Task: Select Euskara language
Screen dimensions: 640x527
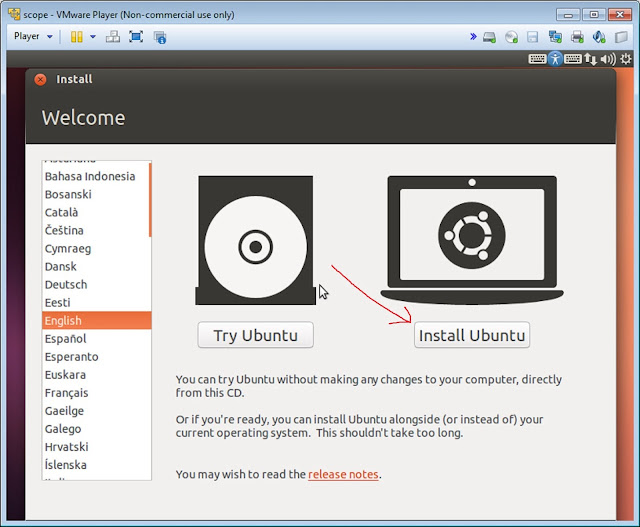Action: (x=96, y=374)
